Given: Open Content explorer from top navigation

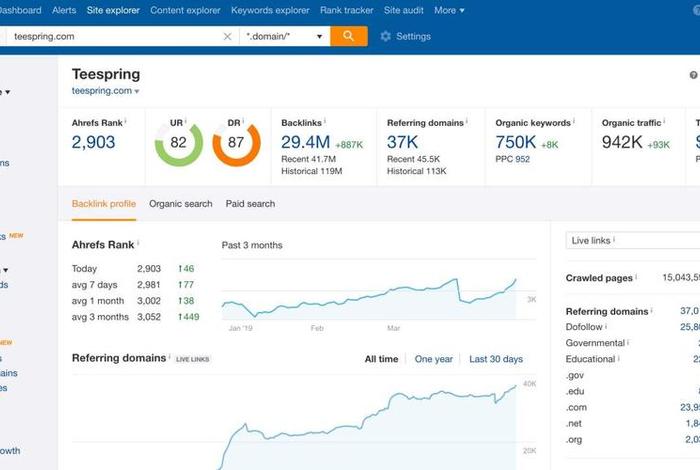Looking at the screenshot, I should pyautogui.click(x=185, y=10).
